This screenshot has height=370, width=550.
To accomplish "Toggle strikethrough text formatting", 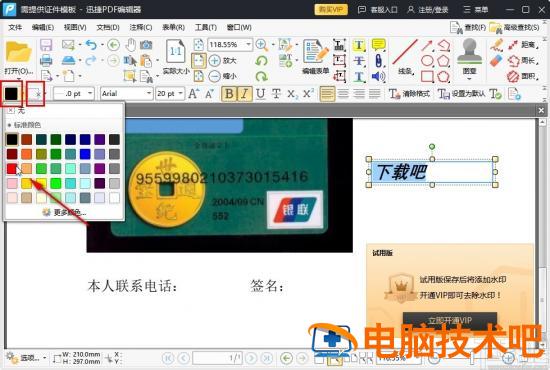I will click(x=276, y=94).
